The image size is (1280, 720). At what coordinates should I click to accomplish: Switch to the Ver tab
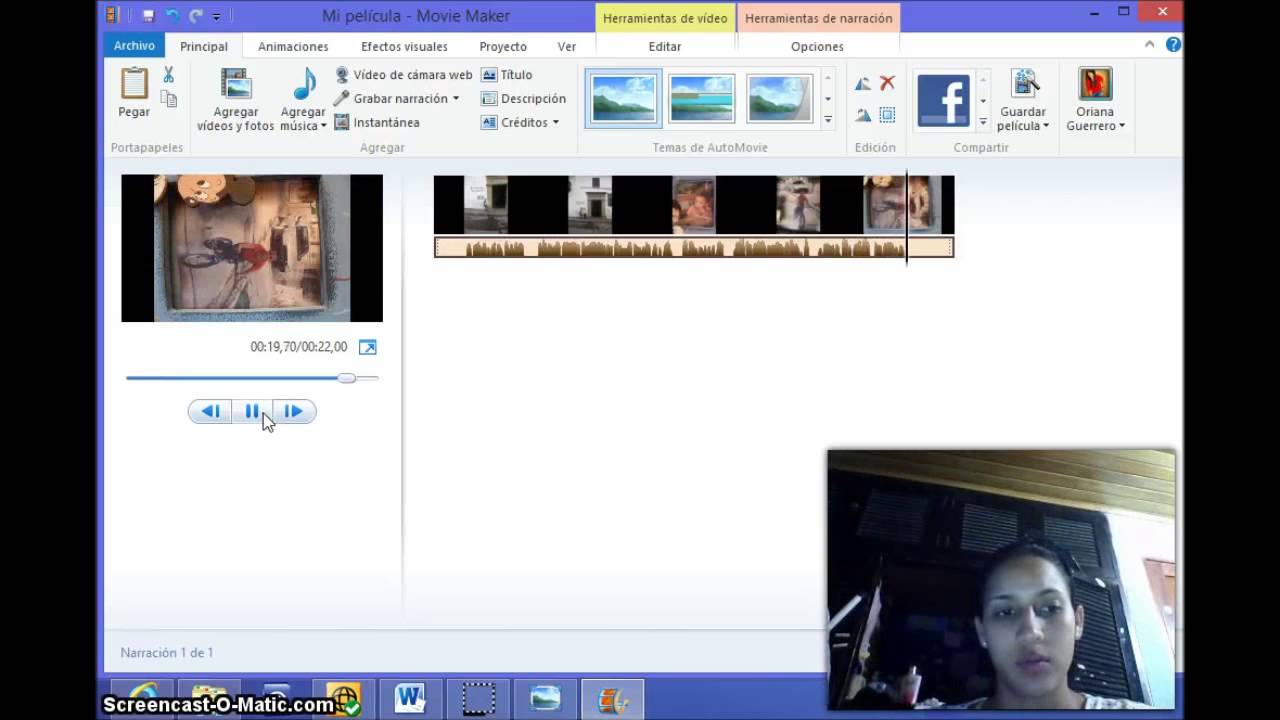click(567, 46)
